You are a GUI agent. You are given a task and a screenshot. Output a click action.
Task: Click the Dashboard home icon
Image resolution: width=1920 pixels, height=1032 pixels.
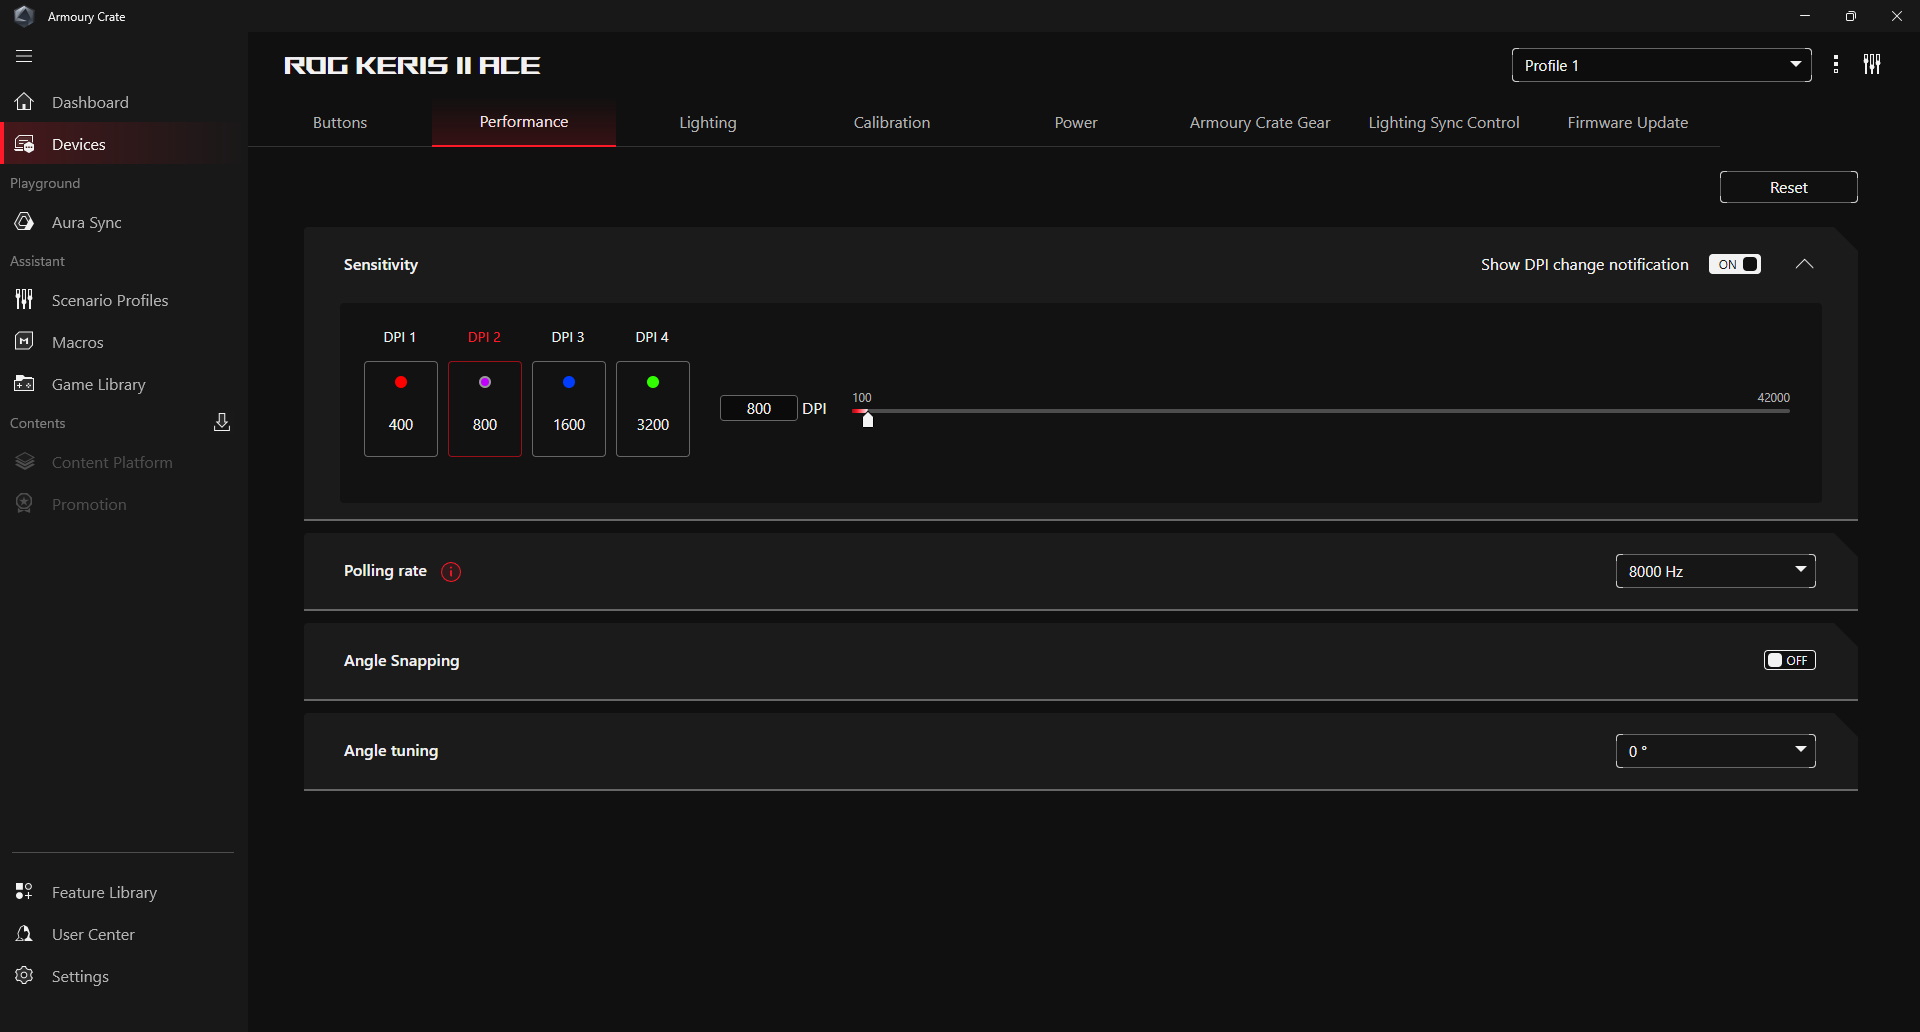point(24,102)
